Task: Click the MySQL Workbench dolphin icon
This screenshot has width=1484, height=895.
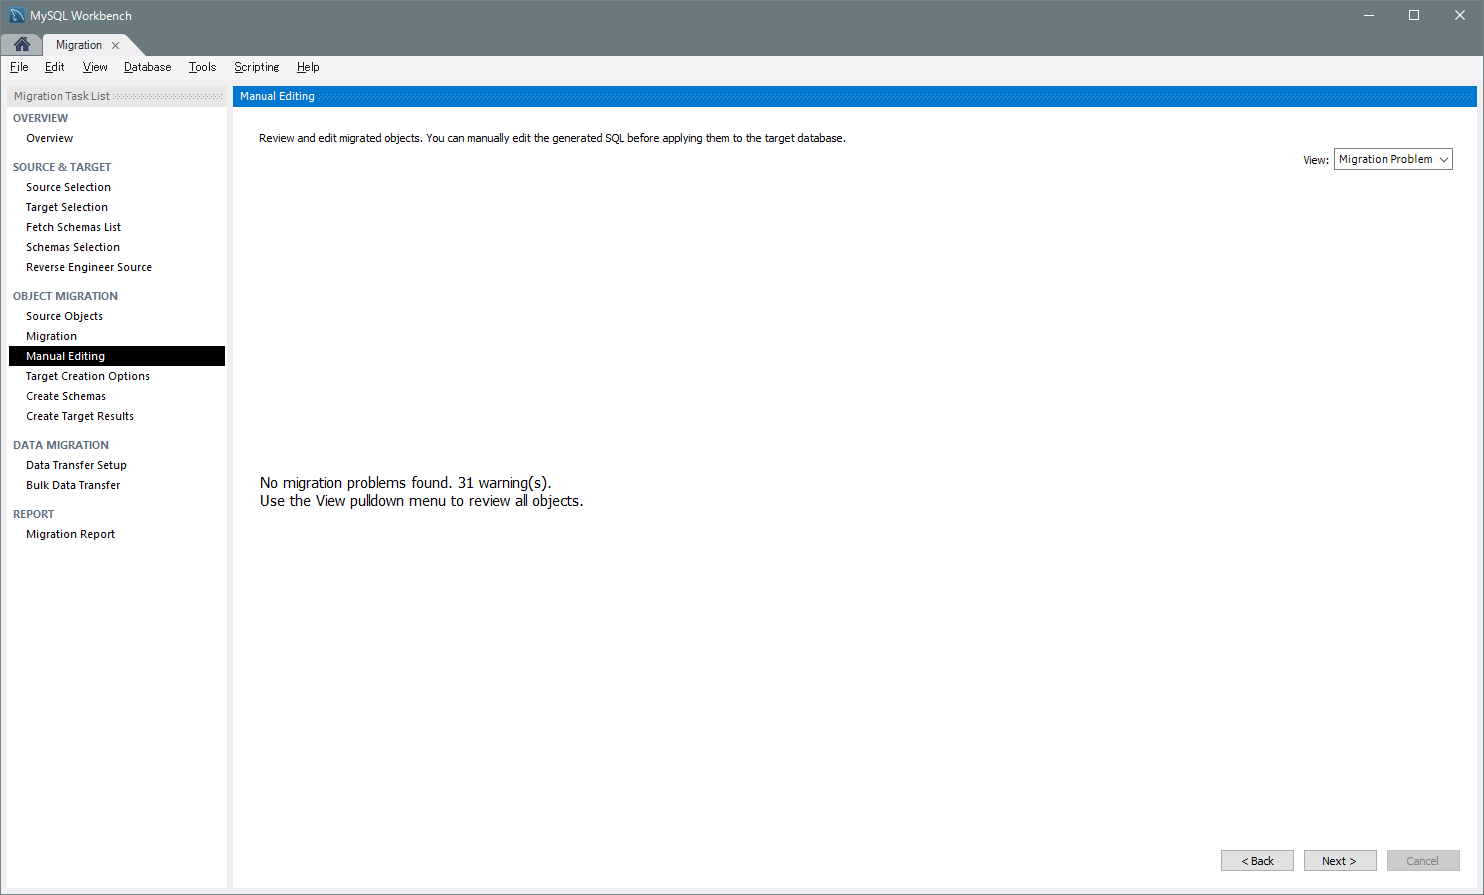Action: (17, 15)
